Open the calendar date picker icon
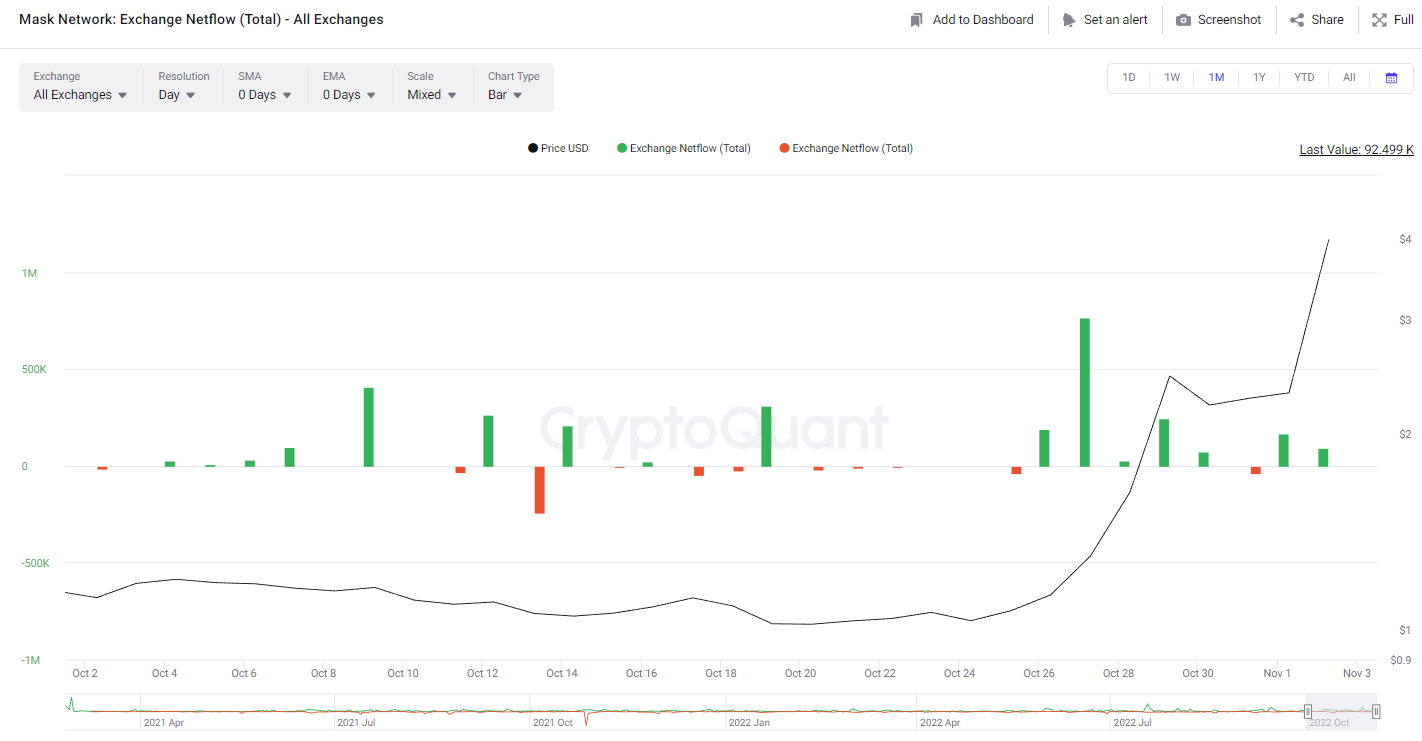 pos(1391,78)
